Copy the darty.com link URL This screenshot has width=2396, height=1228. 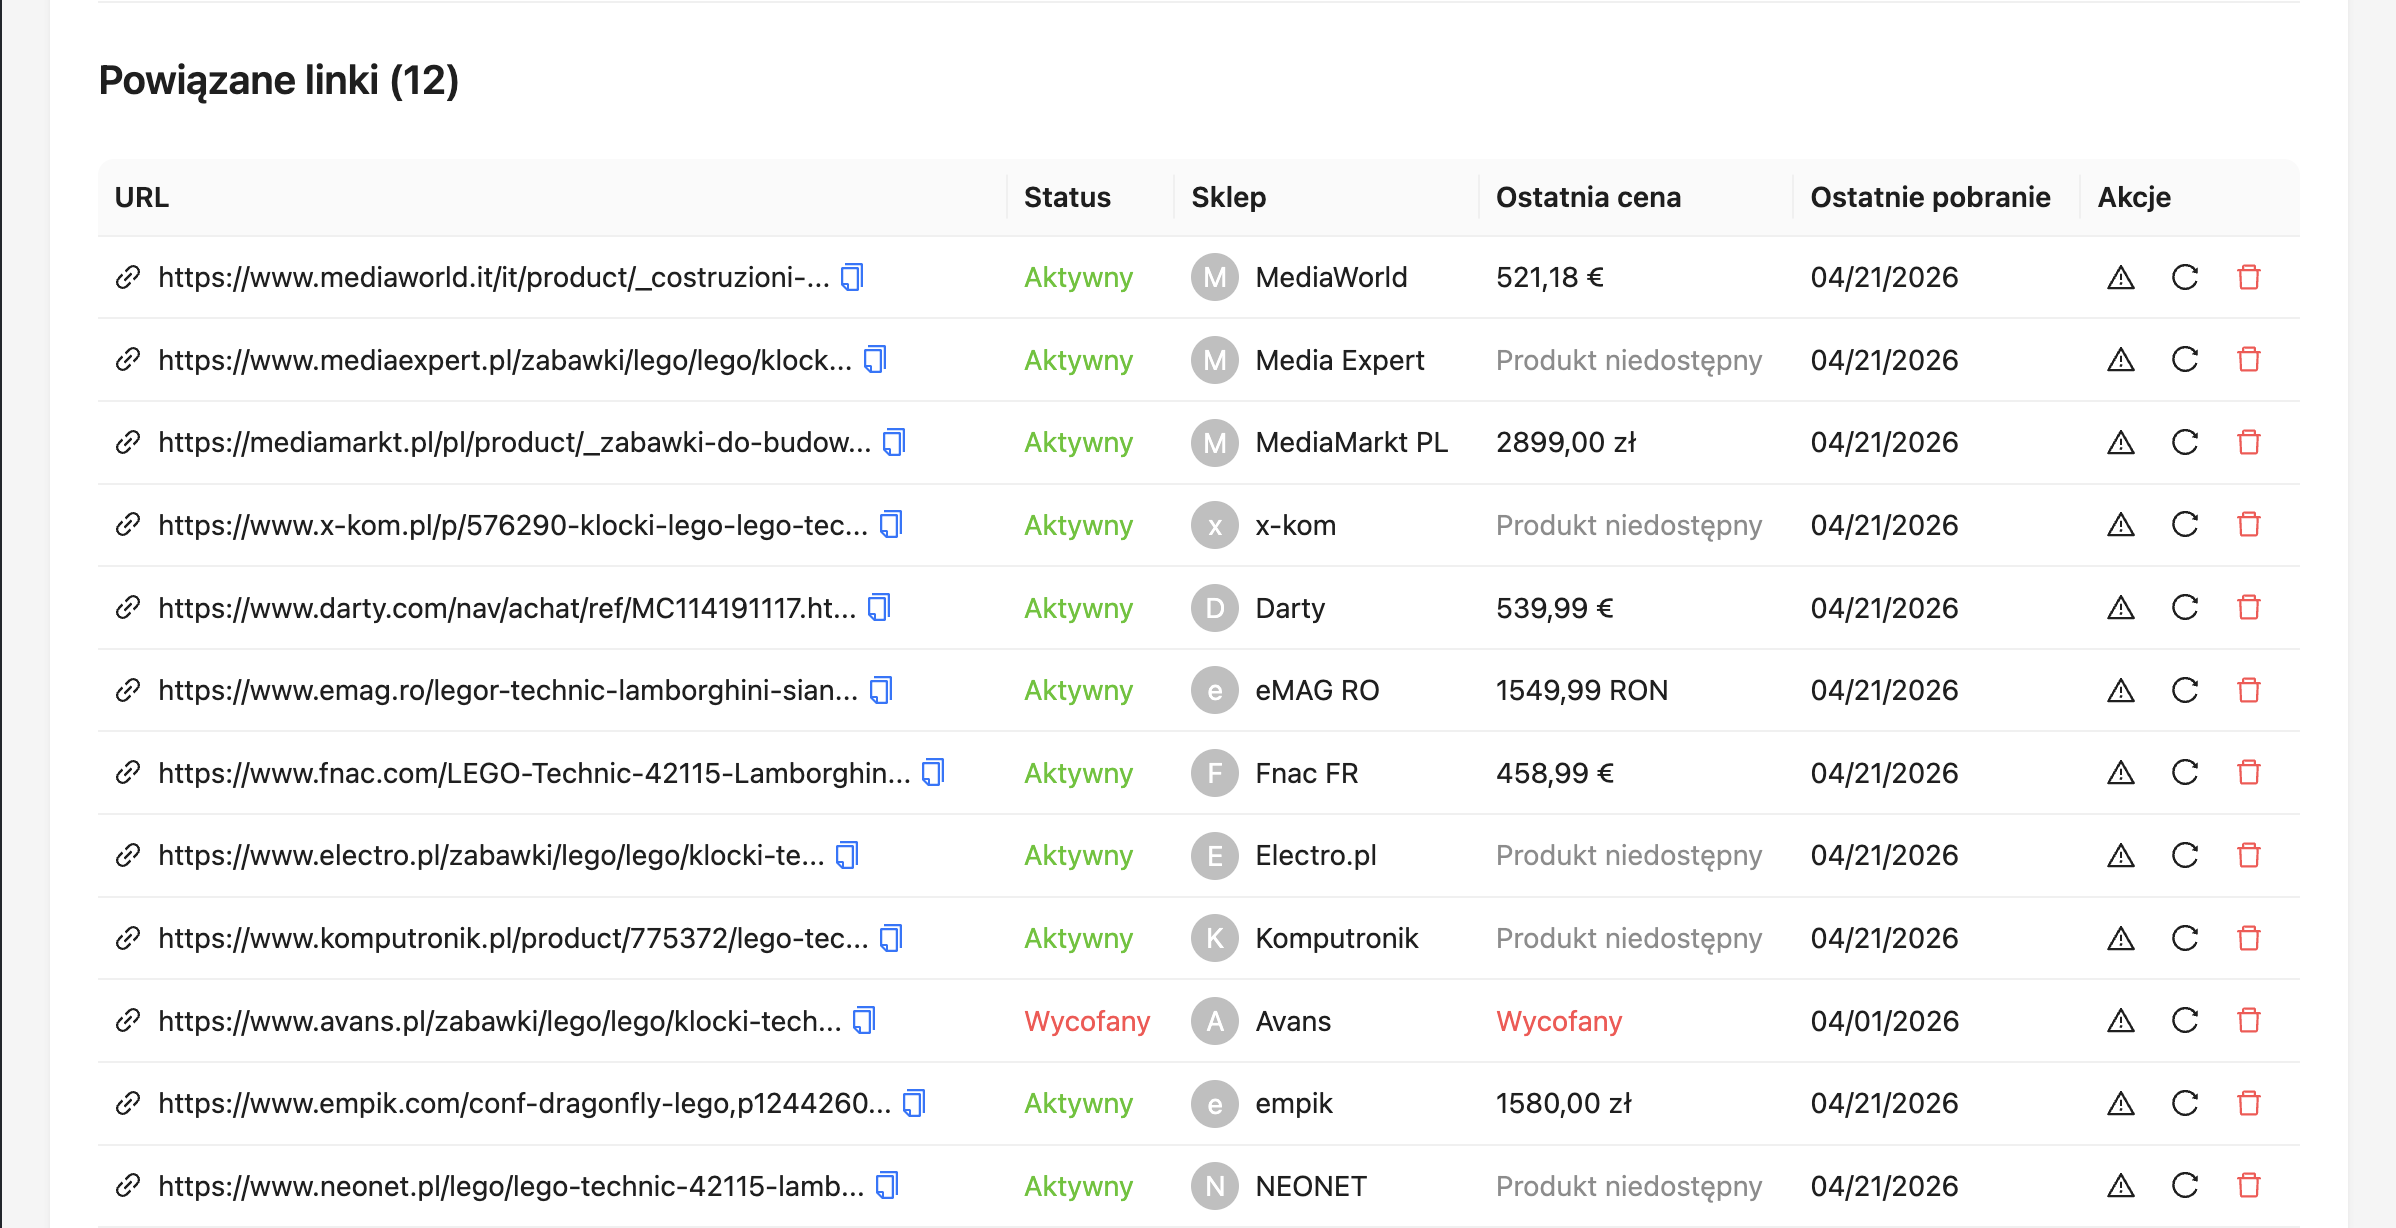coord(879,608)
